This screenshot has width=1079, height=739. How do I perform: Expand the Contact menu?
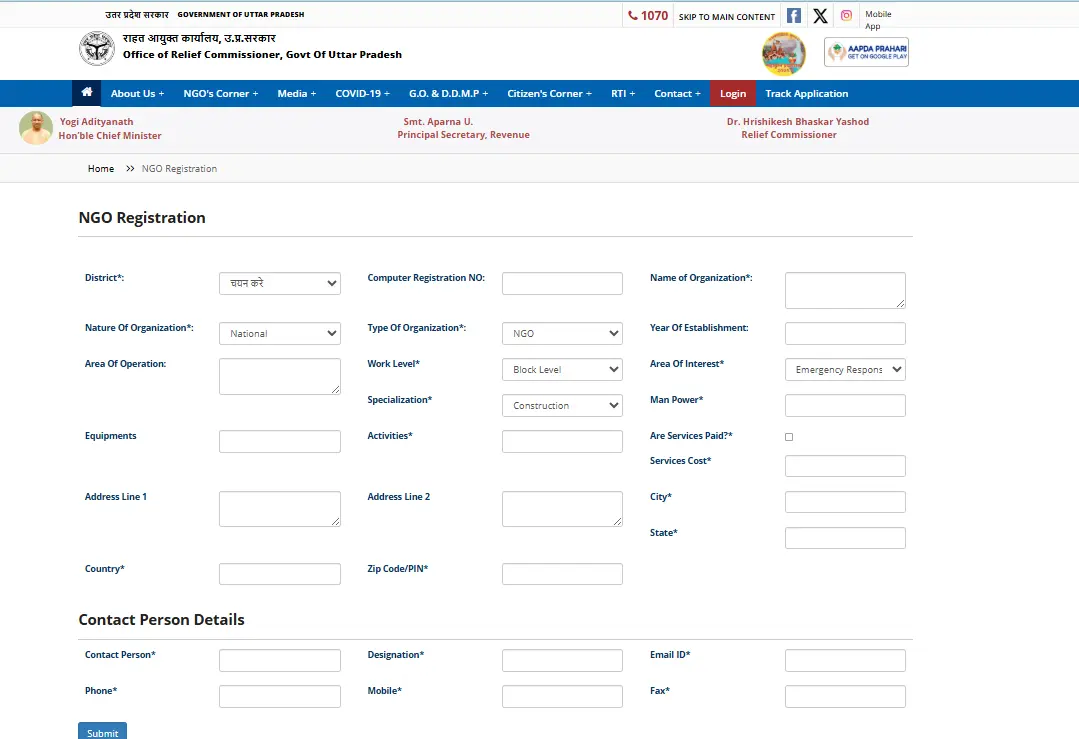tap(677, 94)
